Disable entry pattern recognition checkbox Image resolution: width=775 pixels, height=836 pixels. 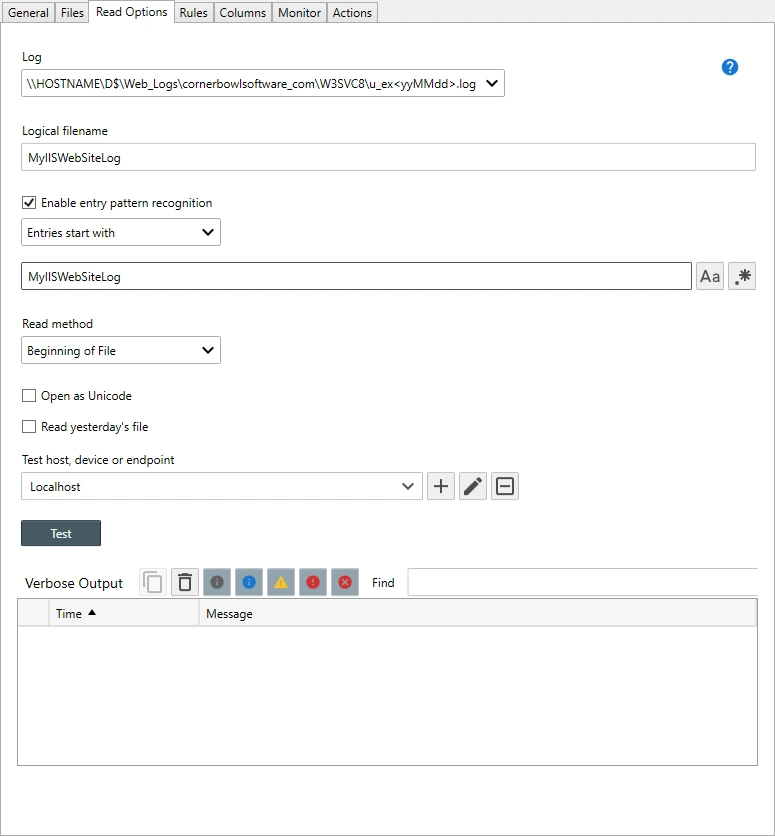29,203
